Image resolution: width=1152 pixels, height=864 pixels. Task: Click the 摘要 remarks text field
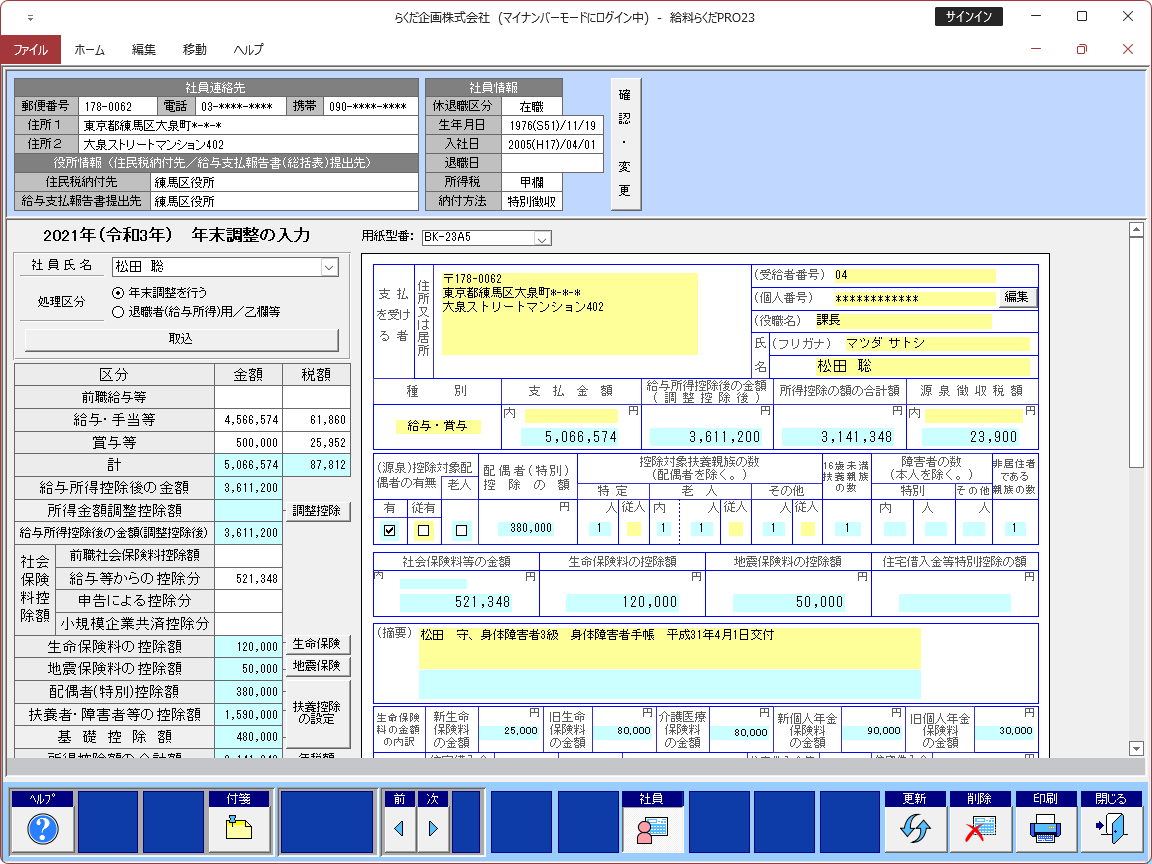coord(669,648)
